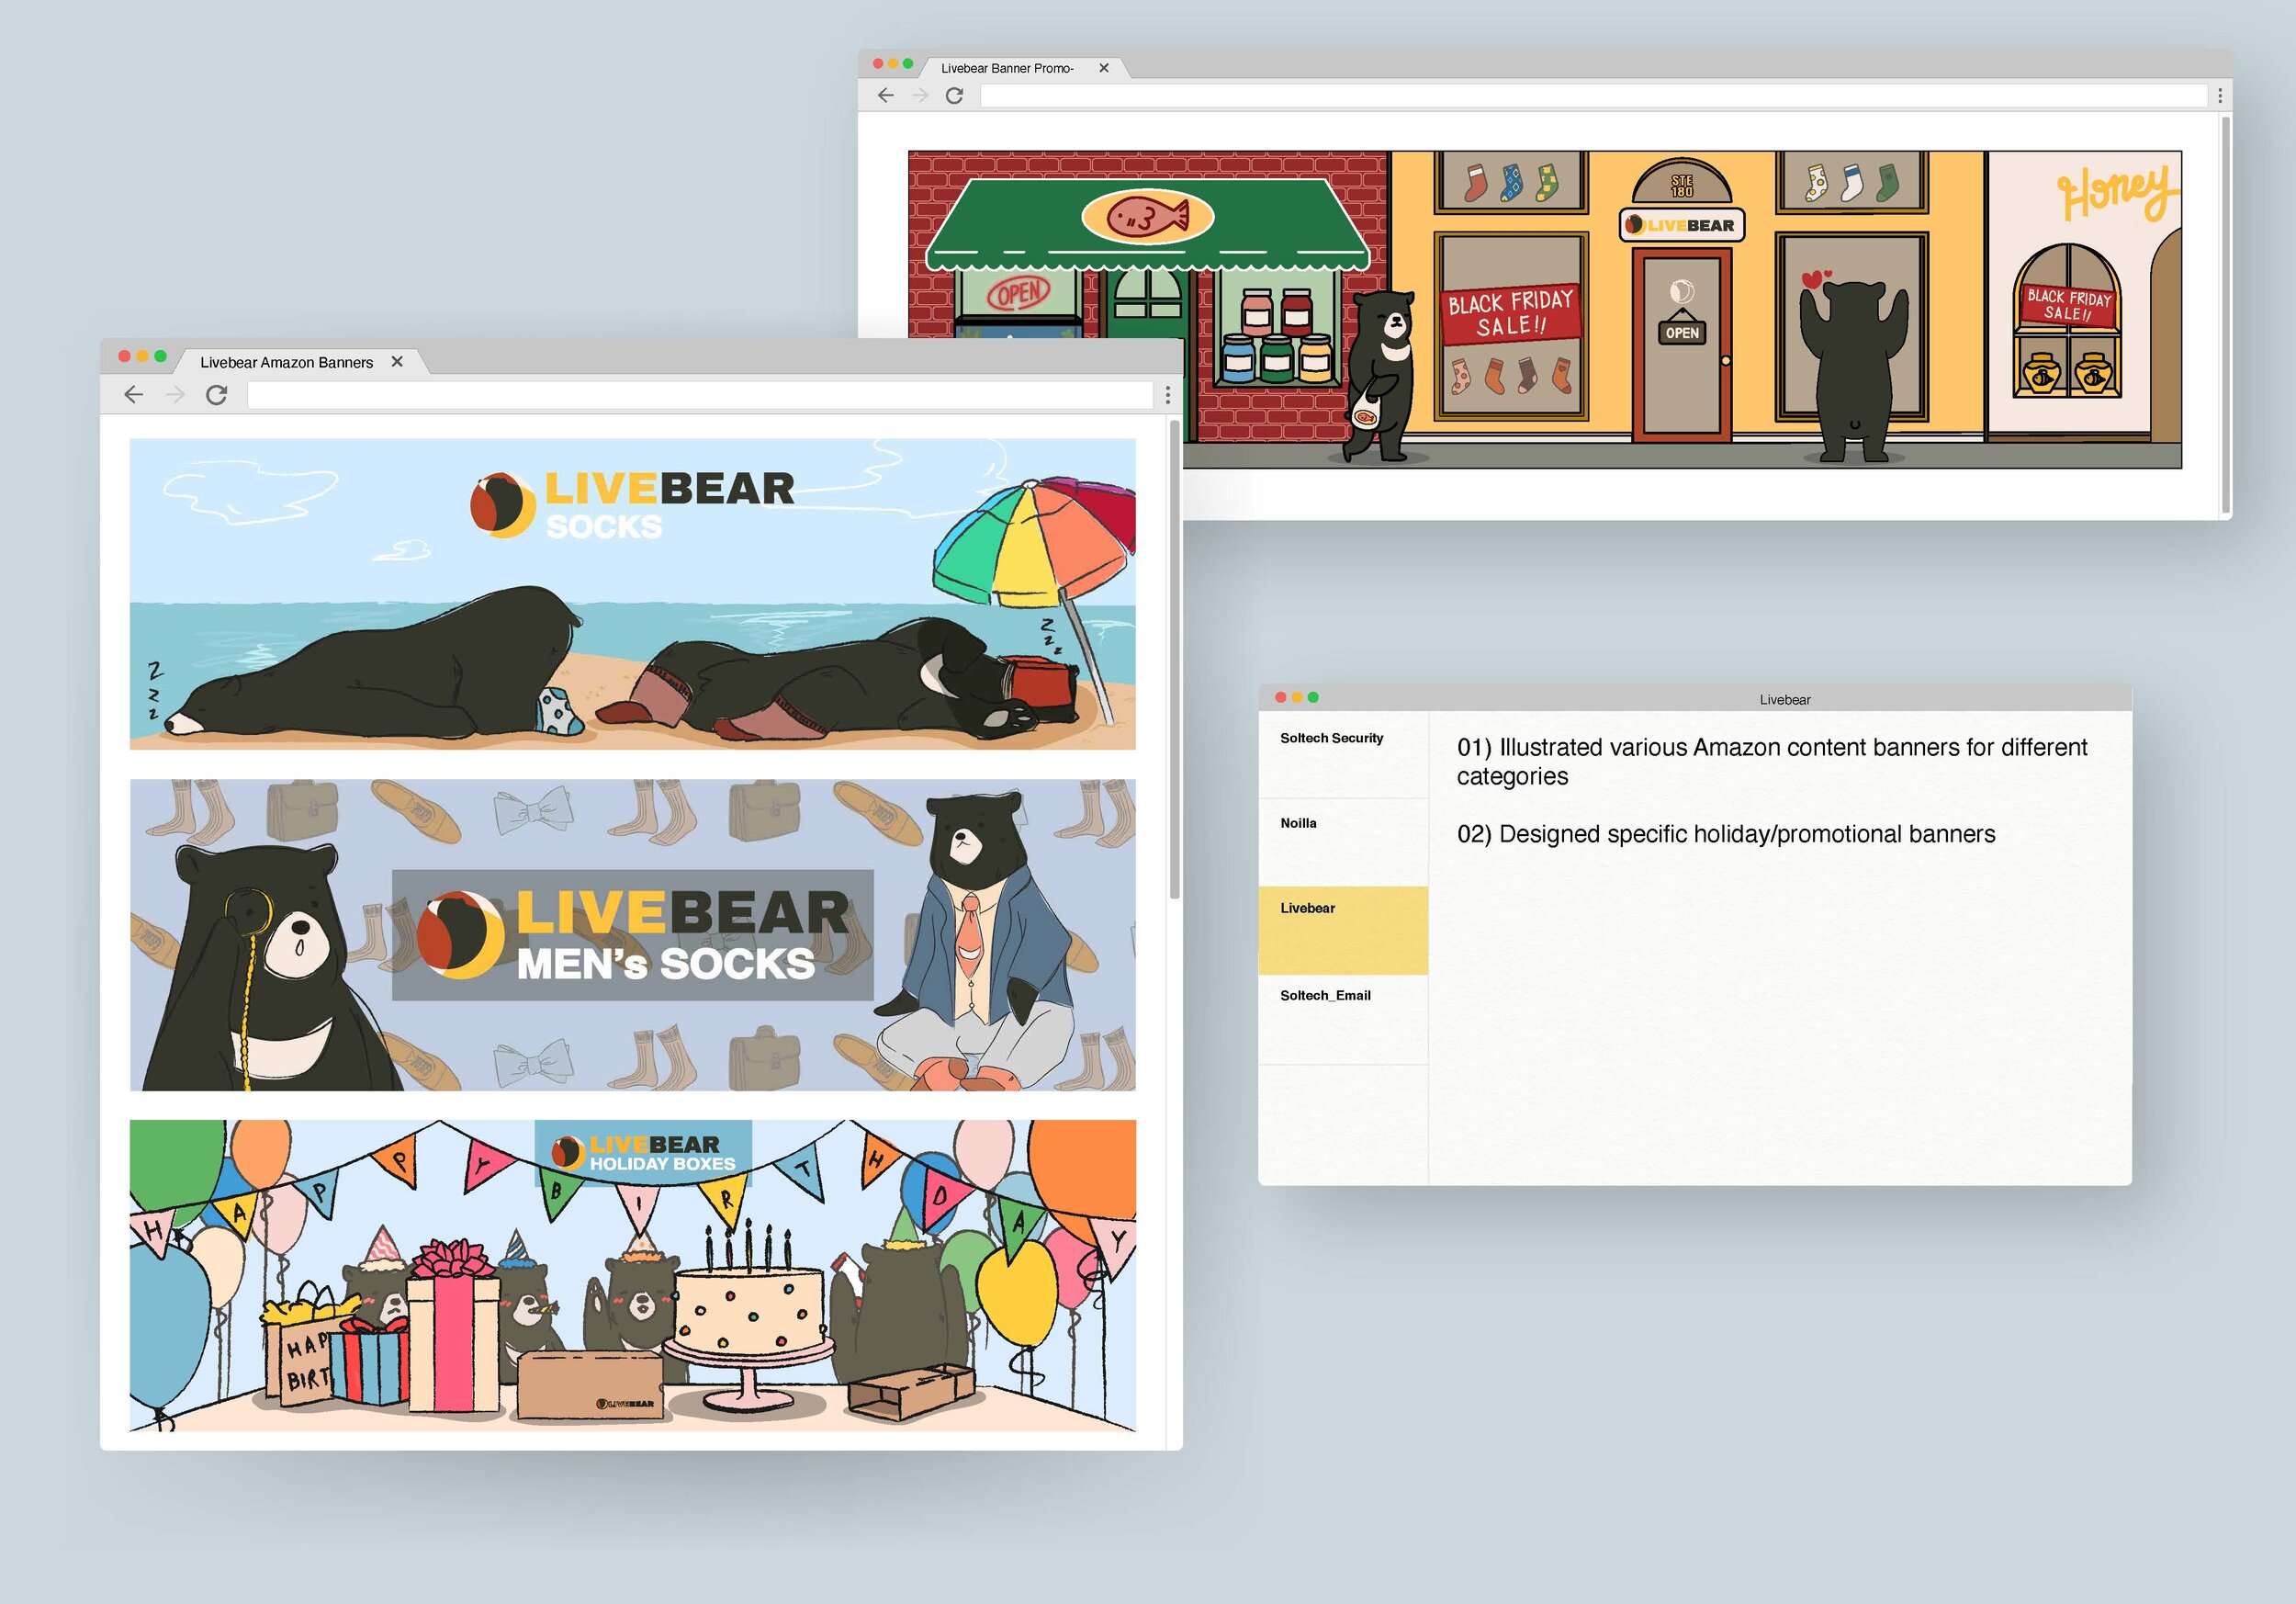Close the Livebear Amazon Banners tab

[397, 362]
